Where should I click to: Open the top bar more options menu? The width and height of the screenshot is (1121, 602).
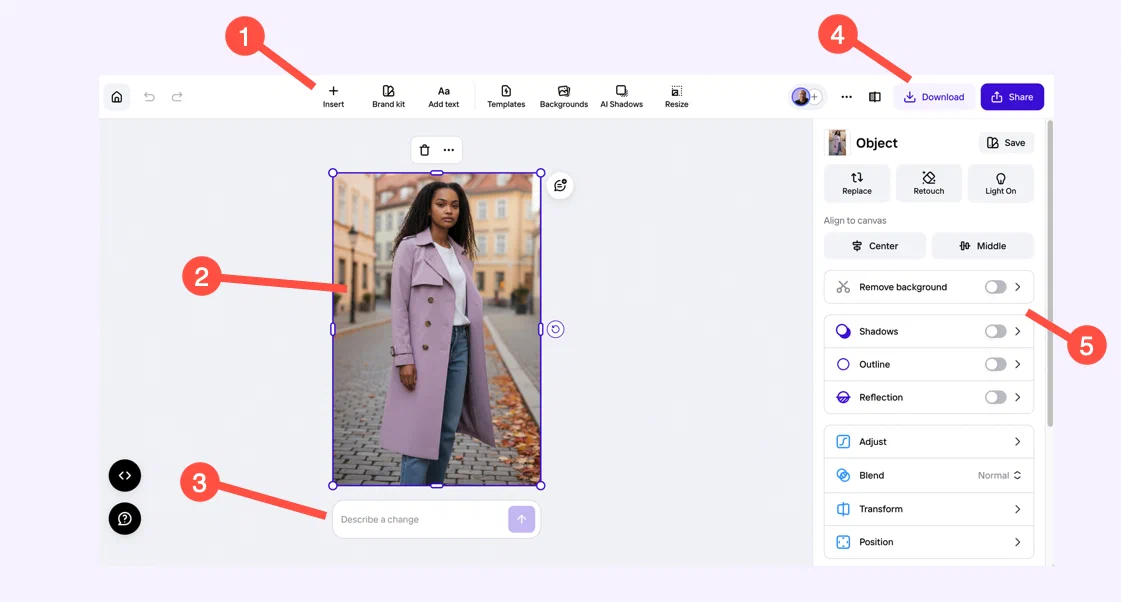846,97
